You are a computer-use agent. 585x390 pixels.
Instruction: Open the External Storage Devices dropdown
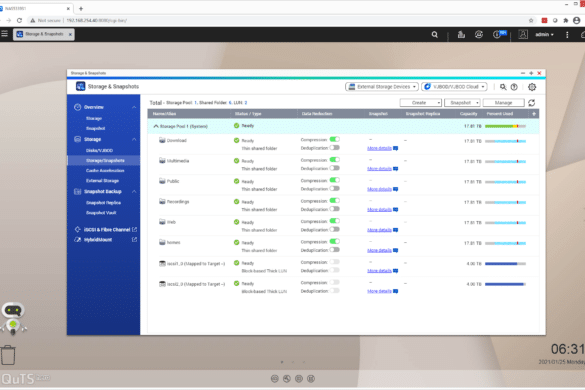click(x=382, y=87)
